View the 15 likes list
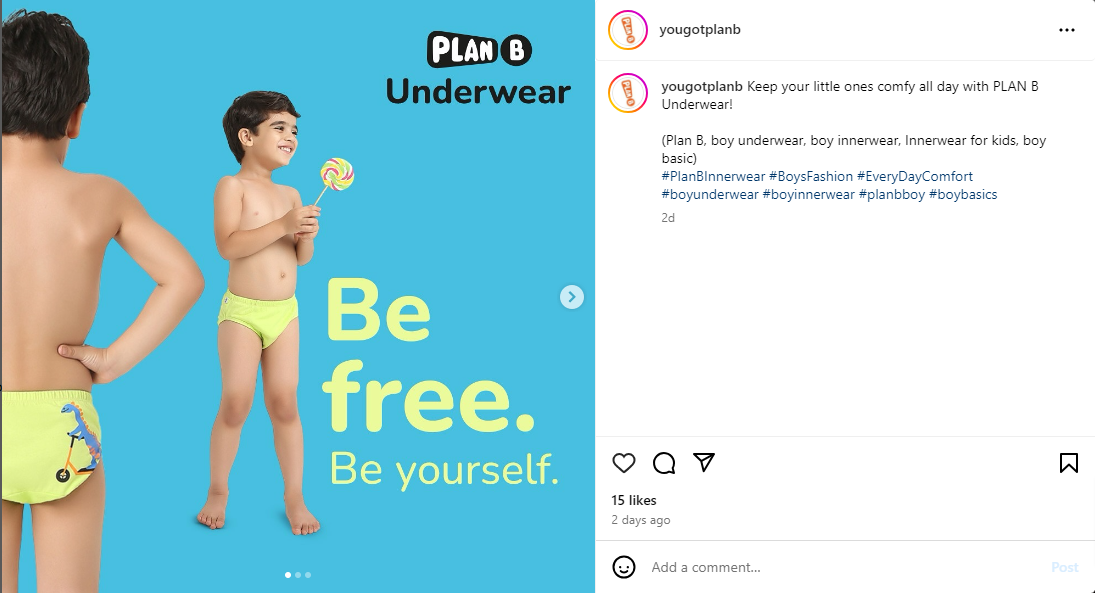The image size is (1095, 593). (x=634, y=500)
